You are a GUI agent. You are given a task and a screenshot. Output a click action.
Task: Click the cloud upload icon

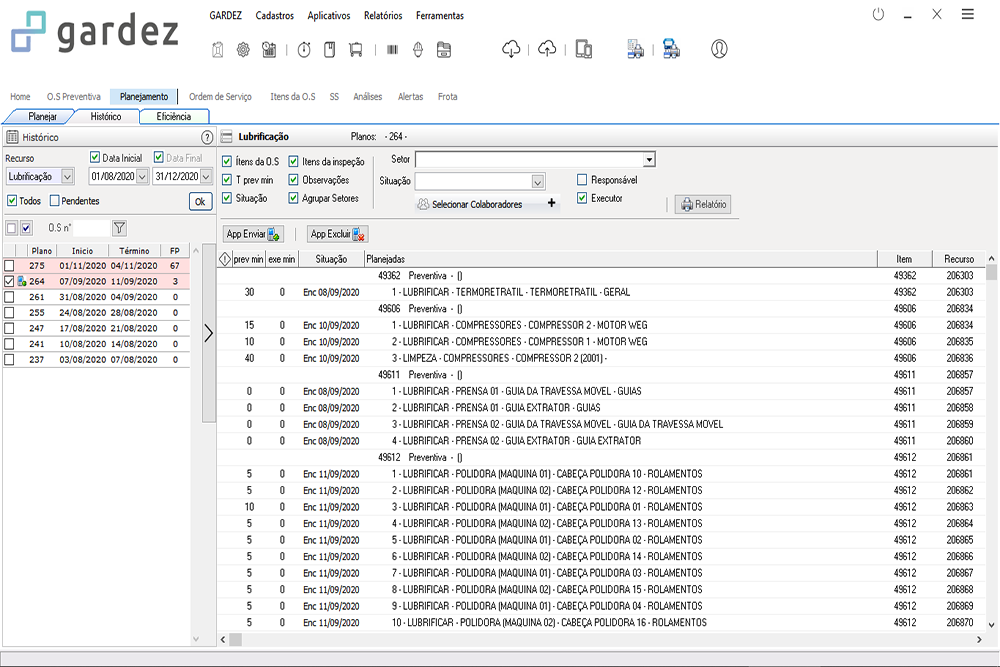click(x=547, y=48)
